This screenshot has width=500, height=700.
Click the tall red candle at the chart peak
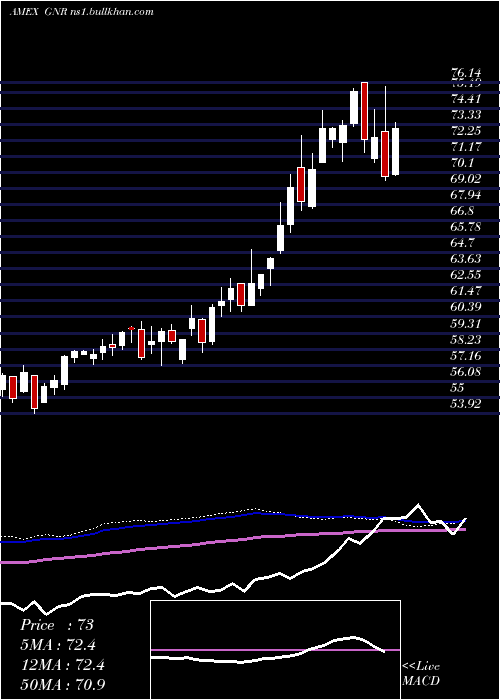(365, 111)
